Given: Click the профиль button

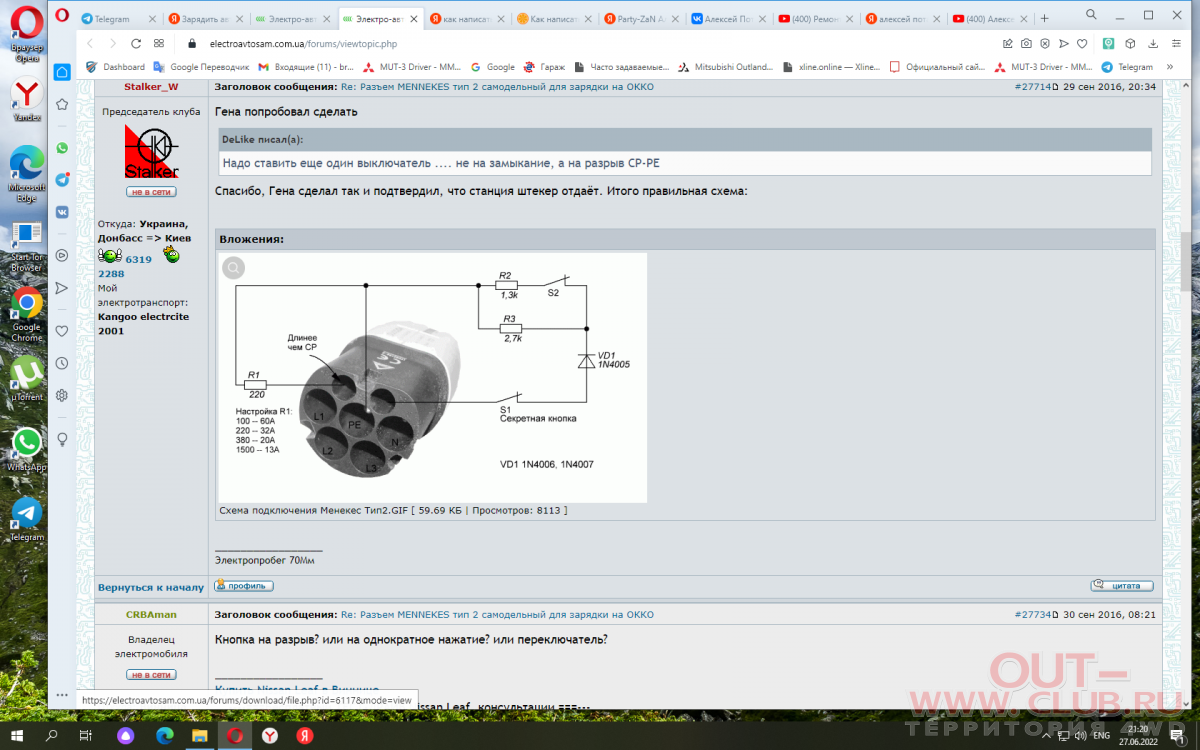Looking at the screenshot, I should (243, 586).
